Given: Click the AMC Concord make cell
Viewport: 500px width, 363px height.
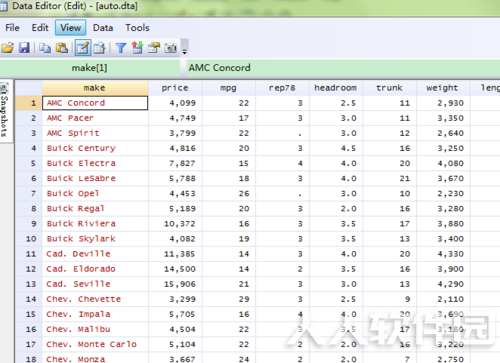Looking at the screenshot, I should point(95,103).
